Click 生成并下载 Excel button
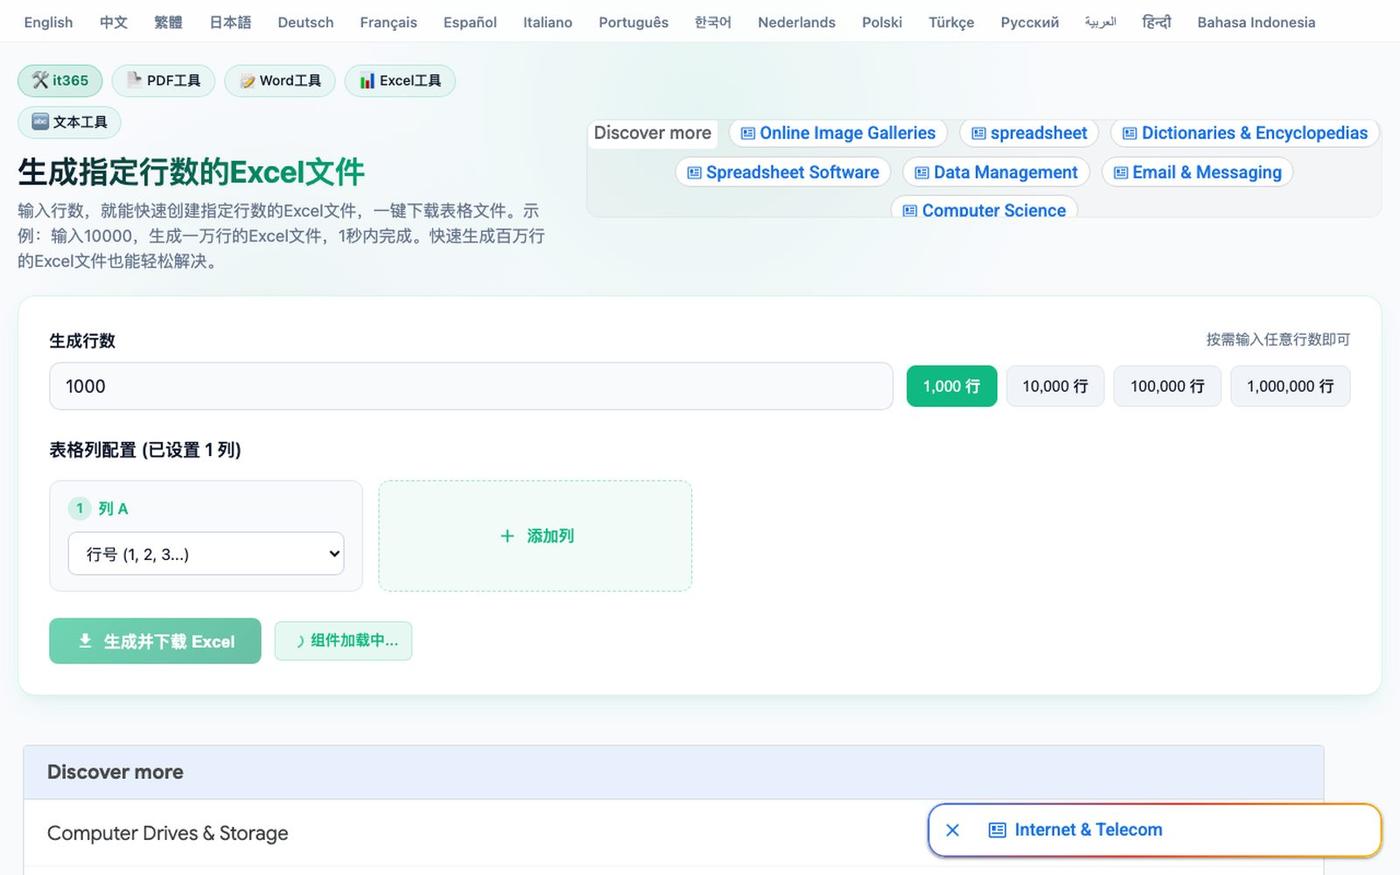 pyautogui.click(x=155, y=641)
